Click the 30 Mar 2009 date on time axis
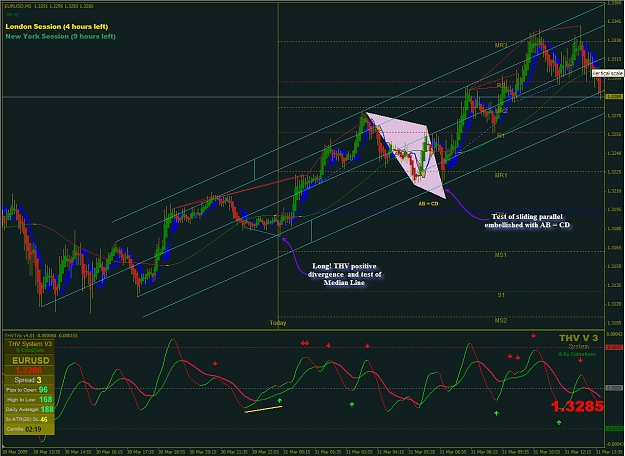 [x=14, y=452]
